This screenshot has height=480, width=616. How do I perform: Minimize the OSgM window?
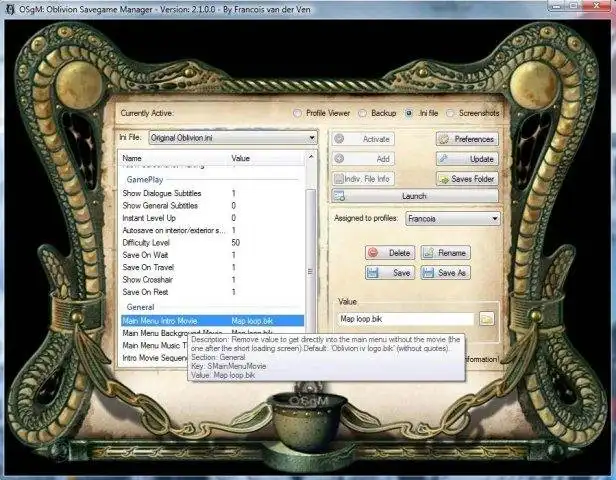[555, 6]
